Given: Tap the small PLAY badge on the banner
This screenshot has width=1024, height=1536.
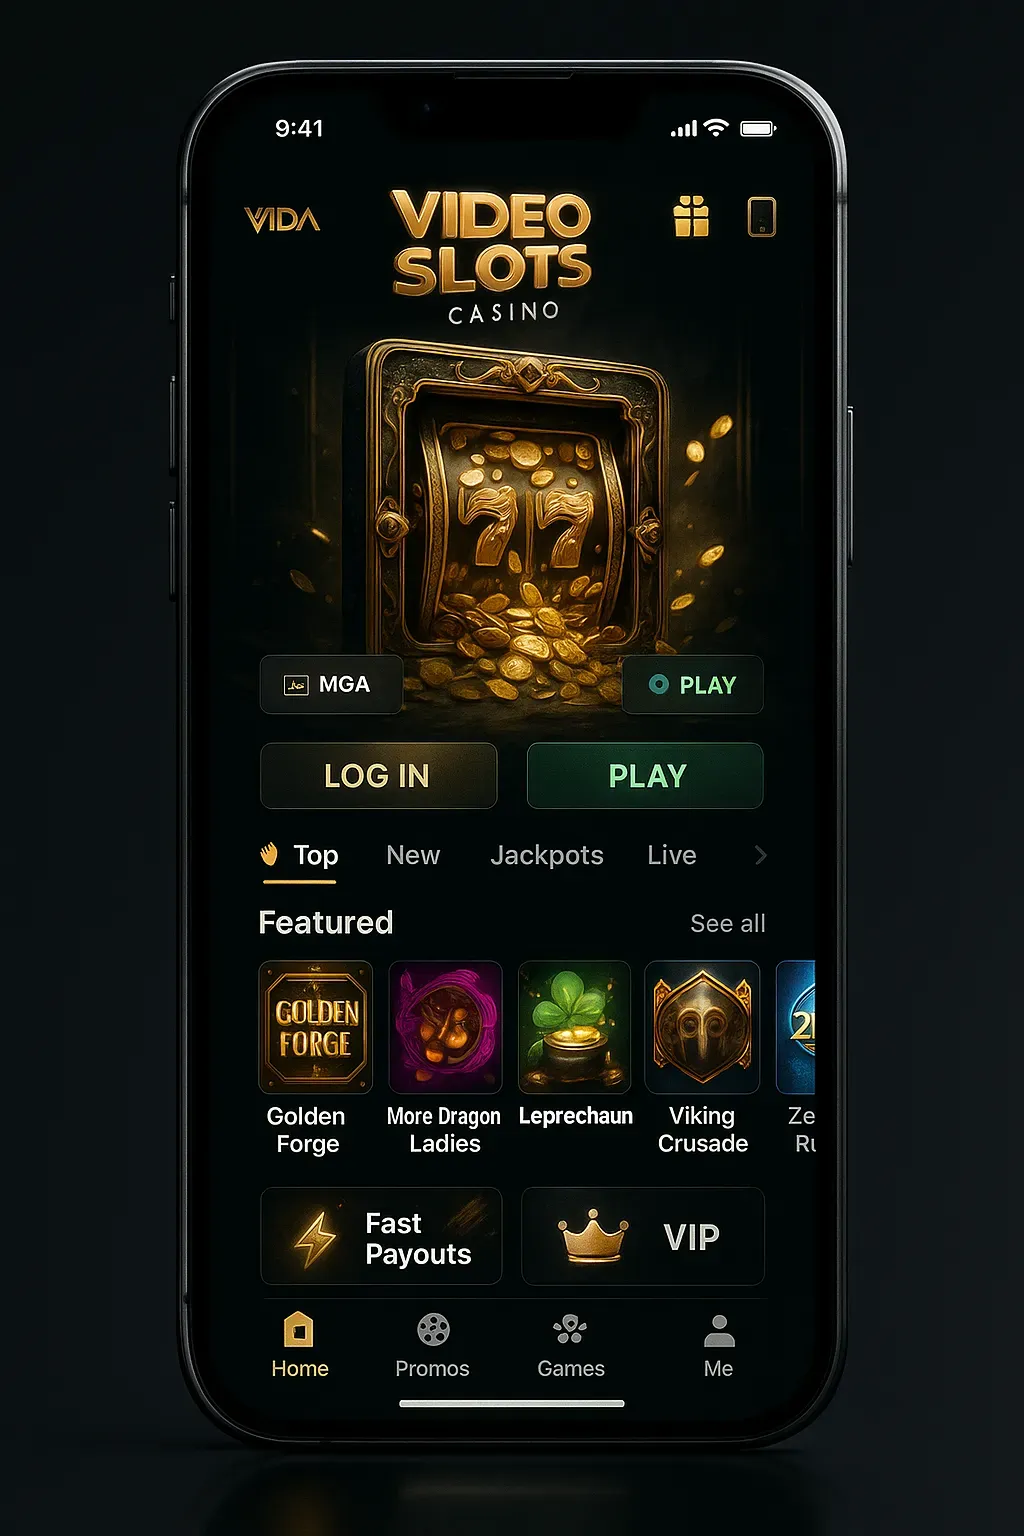Looking at the screenshot, I should click(x=693, y=685).
